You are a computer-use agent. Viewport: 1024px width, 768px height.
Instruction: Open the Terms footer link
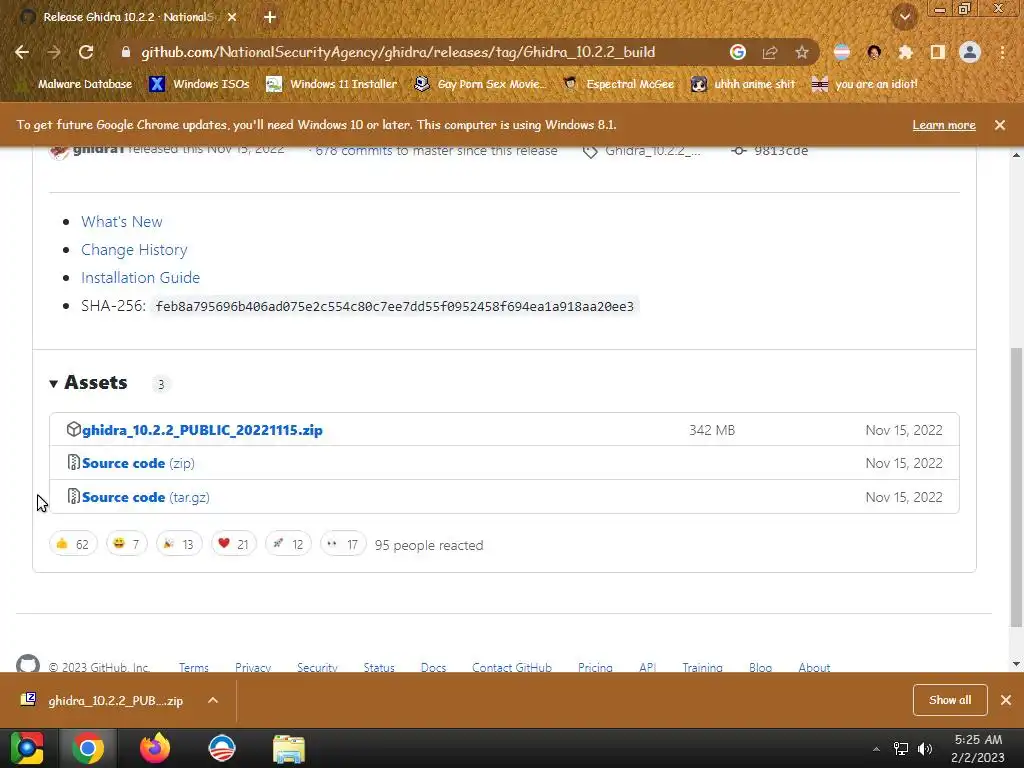(194, 667)
